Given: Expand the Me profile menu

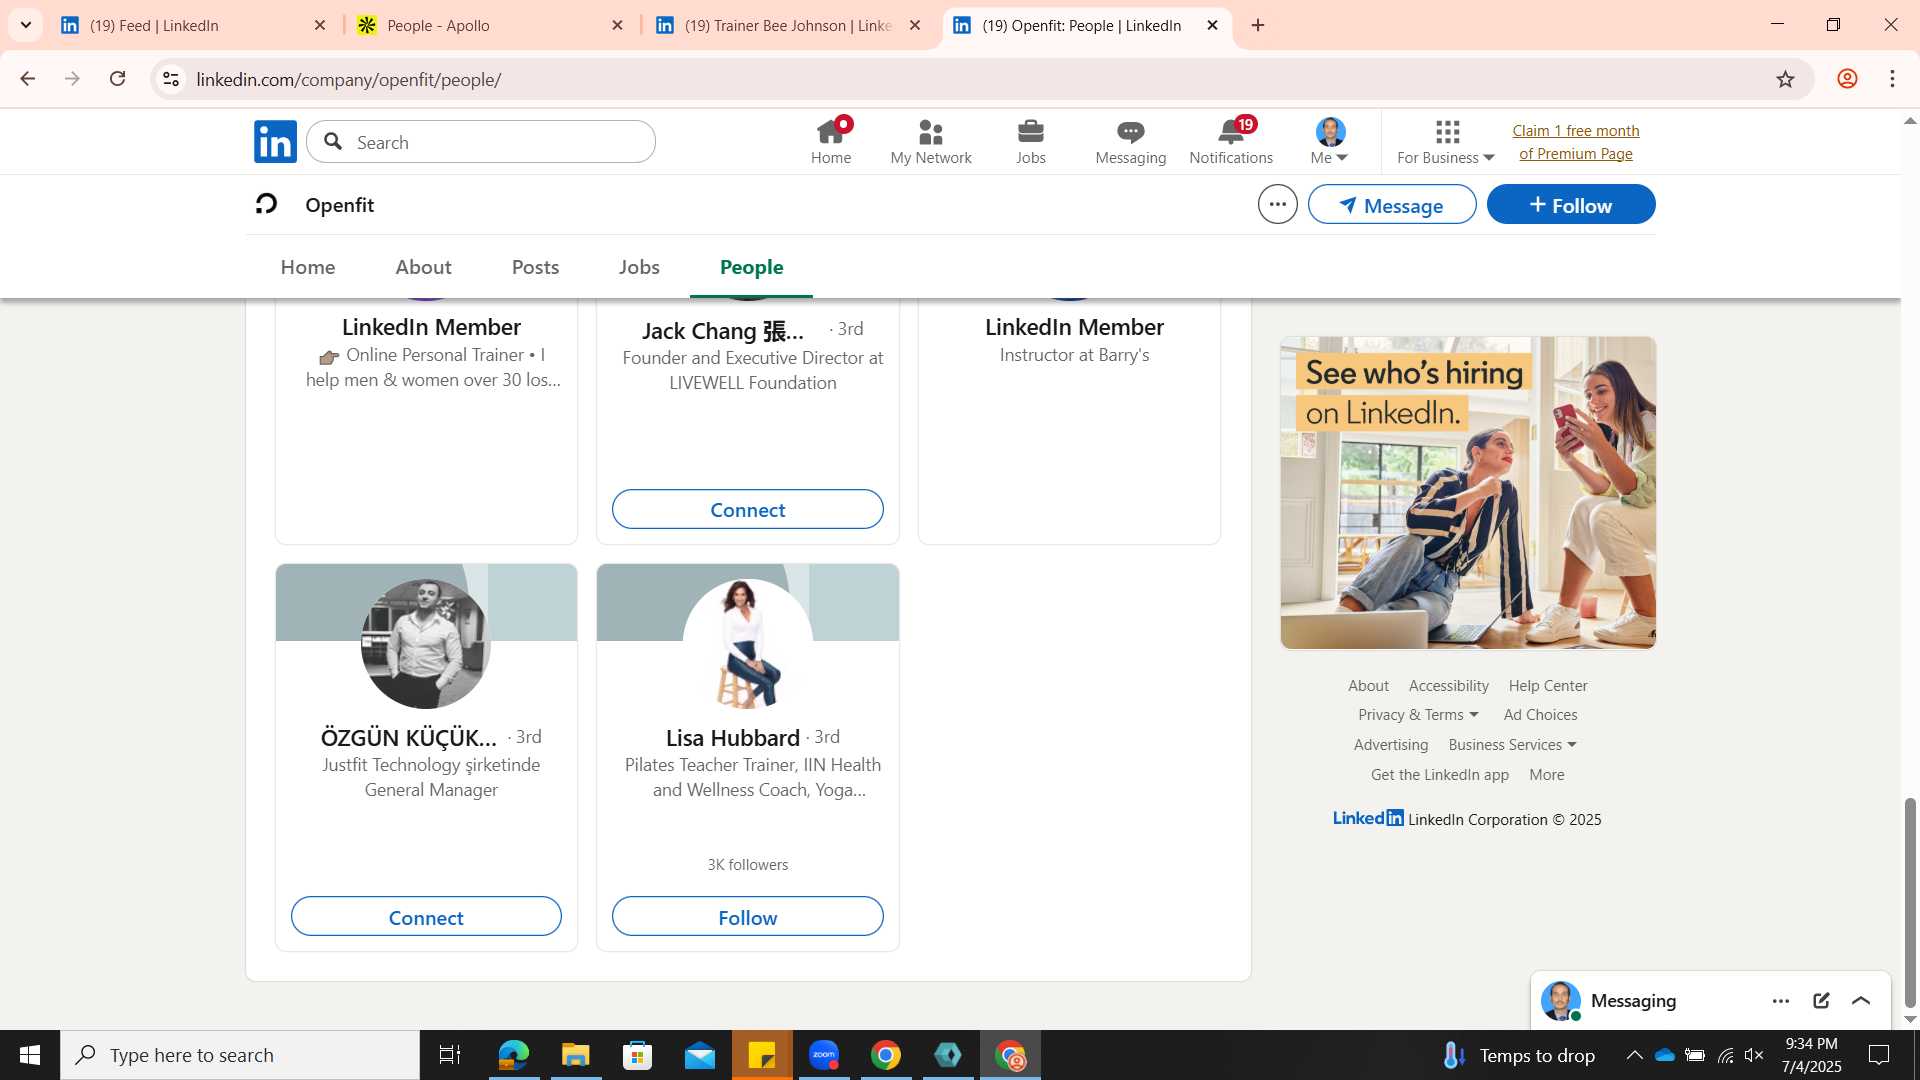Looking at the screenshot, I should [1330, 142].
